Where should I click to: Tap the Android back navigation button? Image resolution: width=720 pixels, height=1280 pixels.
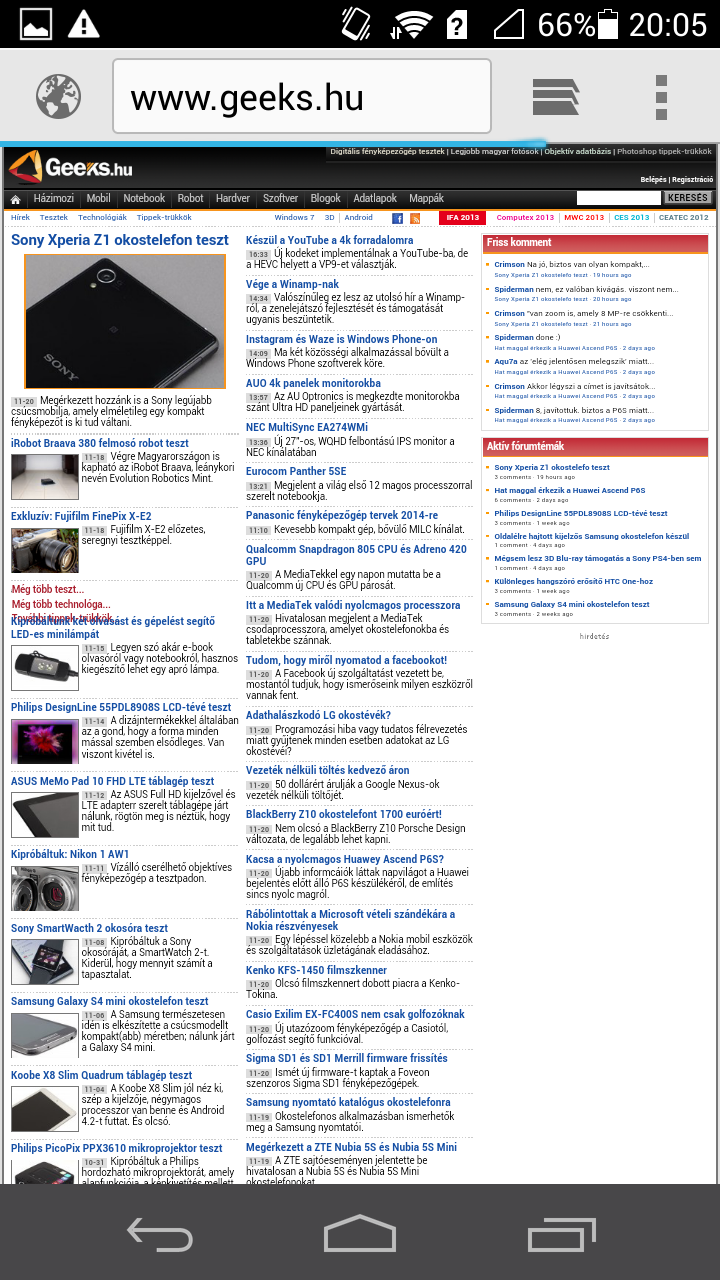tap(160, 1234)
